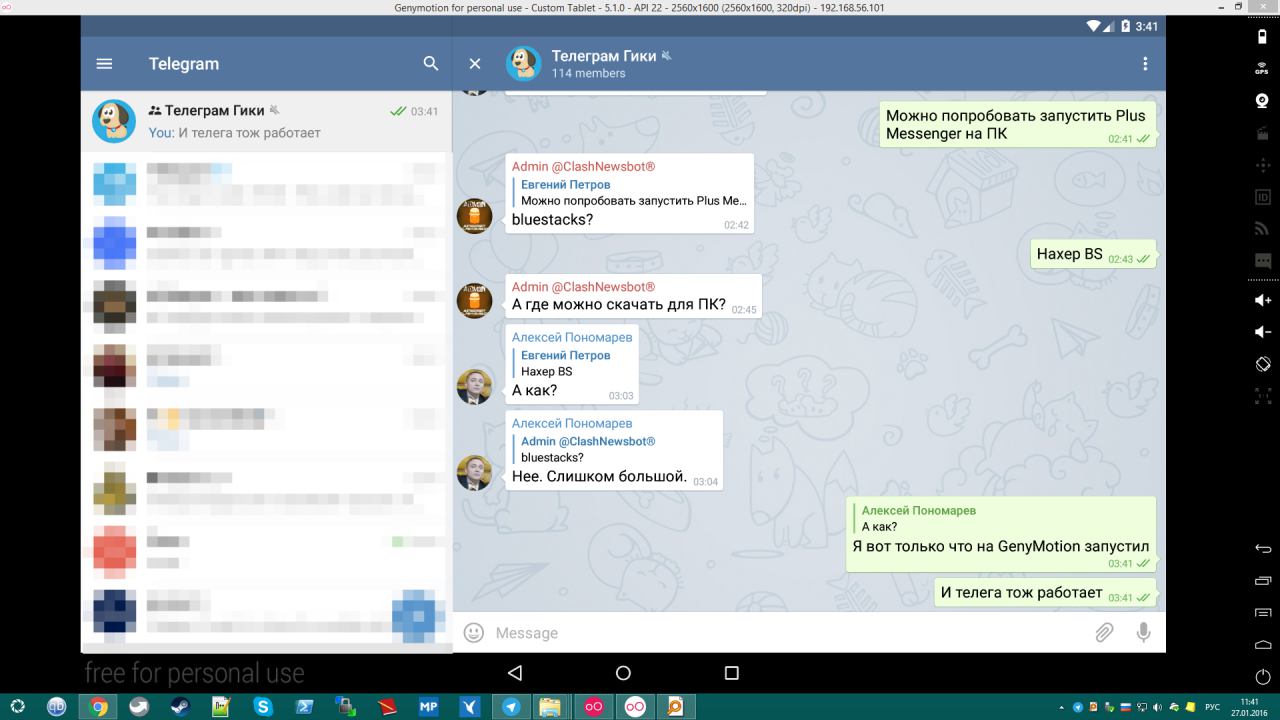
Task: Click Genymotion sidebar Home button
Action: coord(1262,645)
